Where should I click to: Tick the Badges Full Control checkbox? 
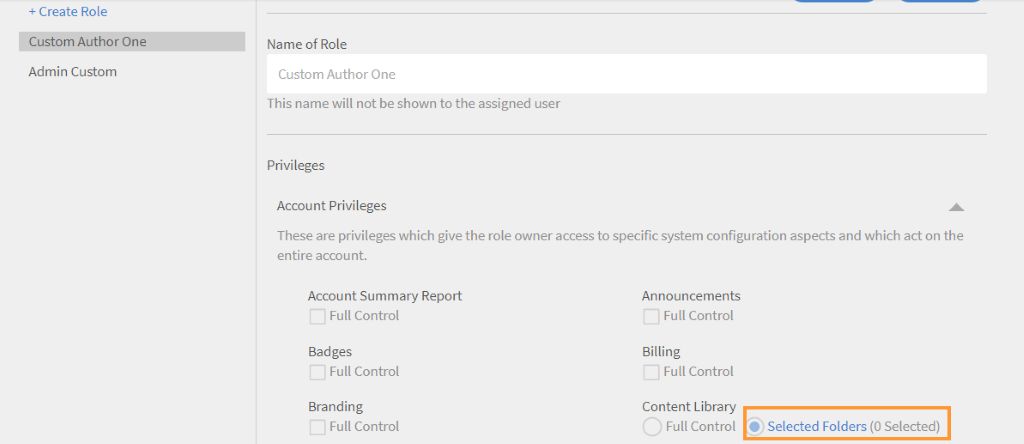(x=317, y=372)
